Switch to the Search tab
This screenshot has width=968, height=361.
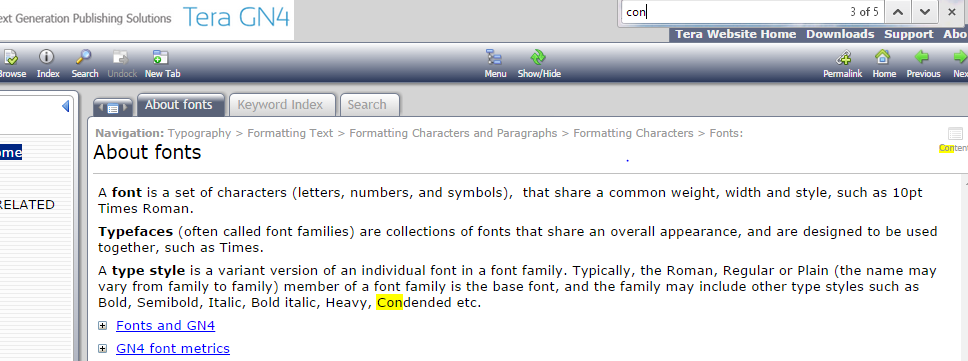[x=367, y=105]
